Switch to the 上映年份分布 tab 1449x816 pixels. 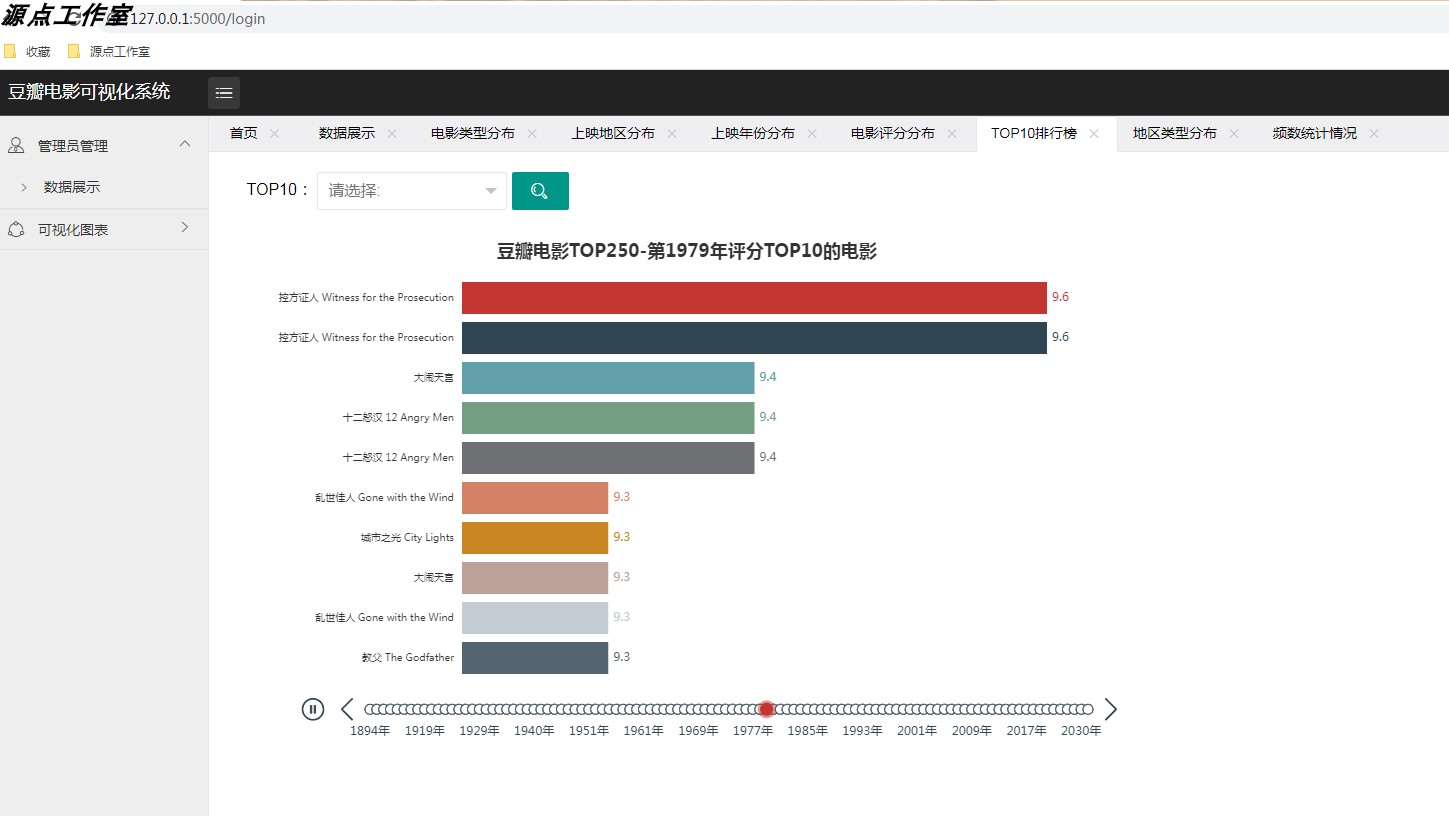[753, 133]
